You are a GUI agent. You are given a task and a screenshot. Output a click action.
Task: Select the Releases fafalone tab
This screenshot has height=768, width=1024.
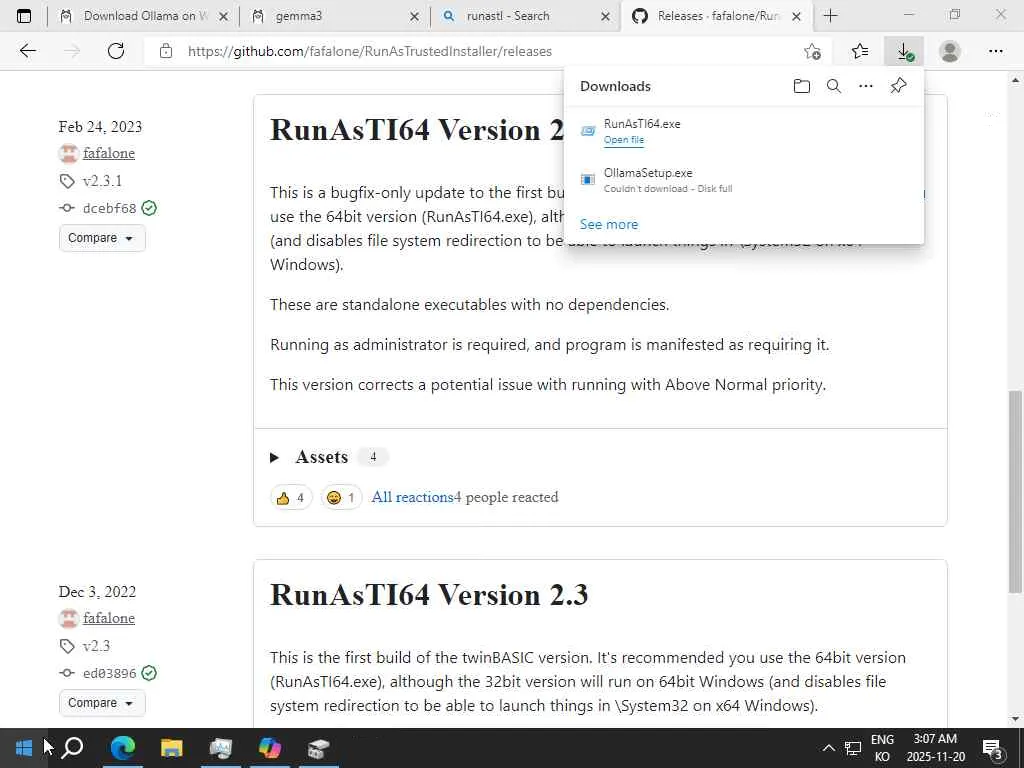coord(715,16)
